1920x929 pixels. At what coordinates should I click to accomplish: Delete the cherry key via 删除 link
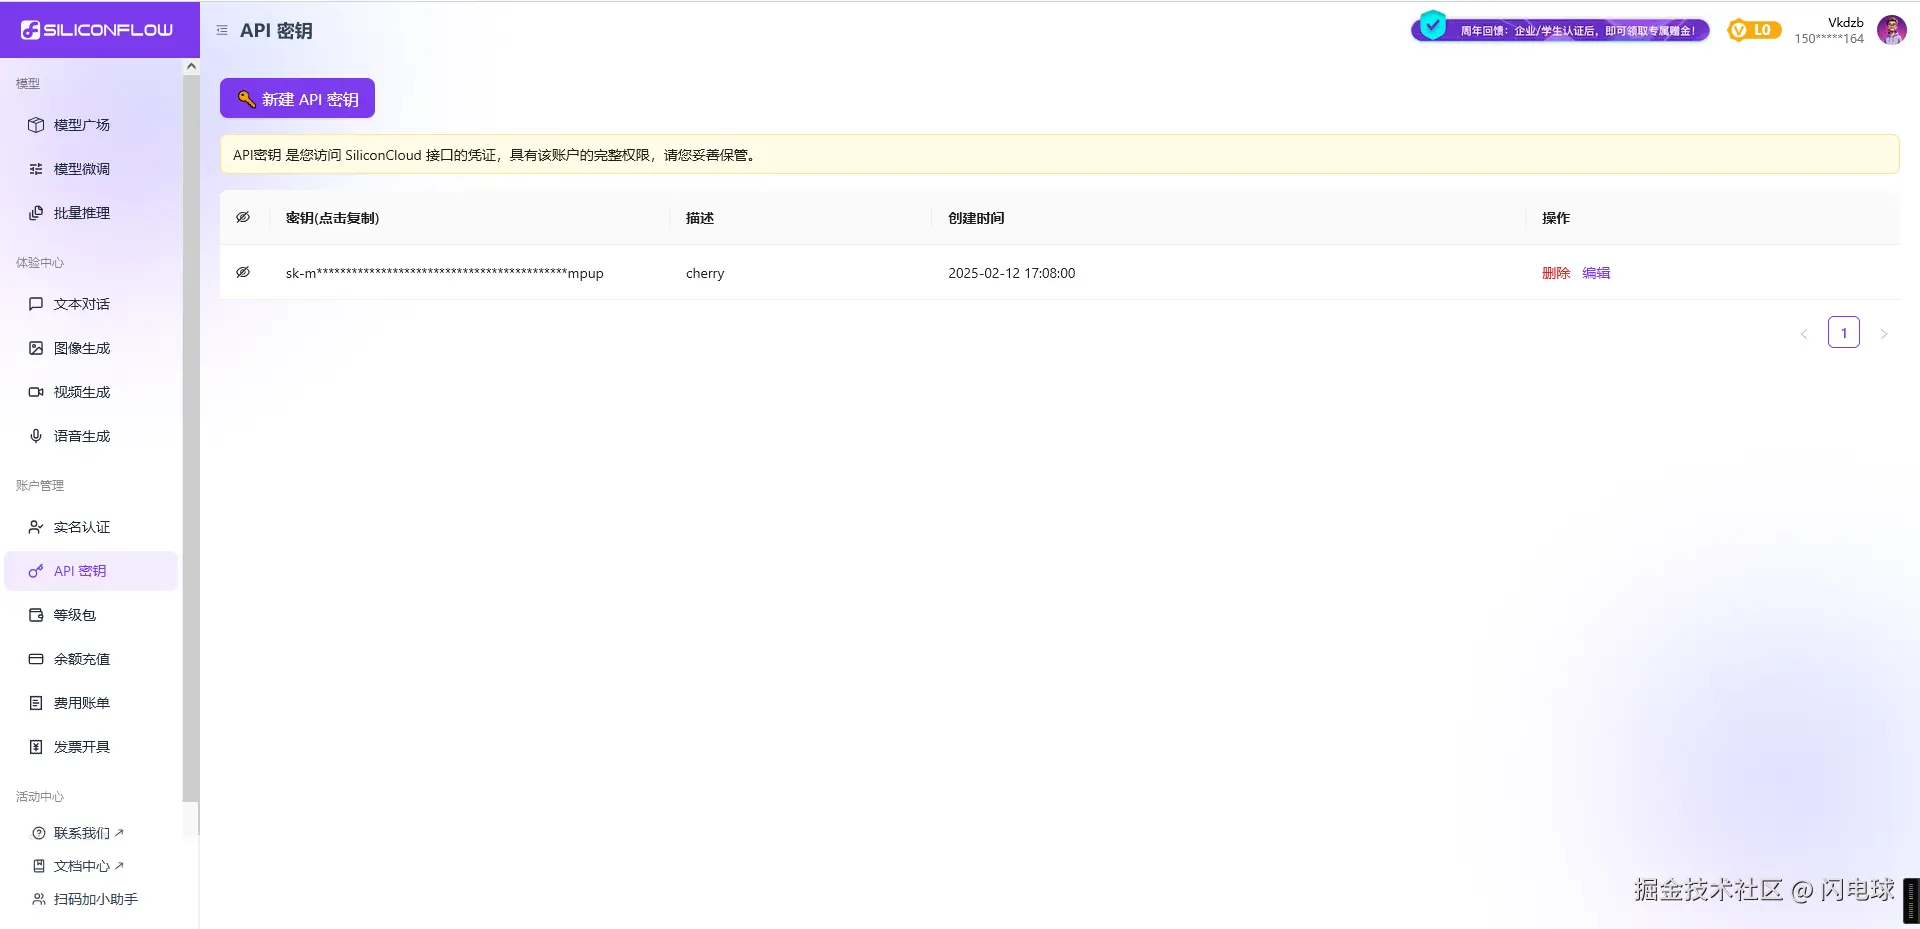(x=1555, y=272)
